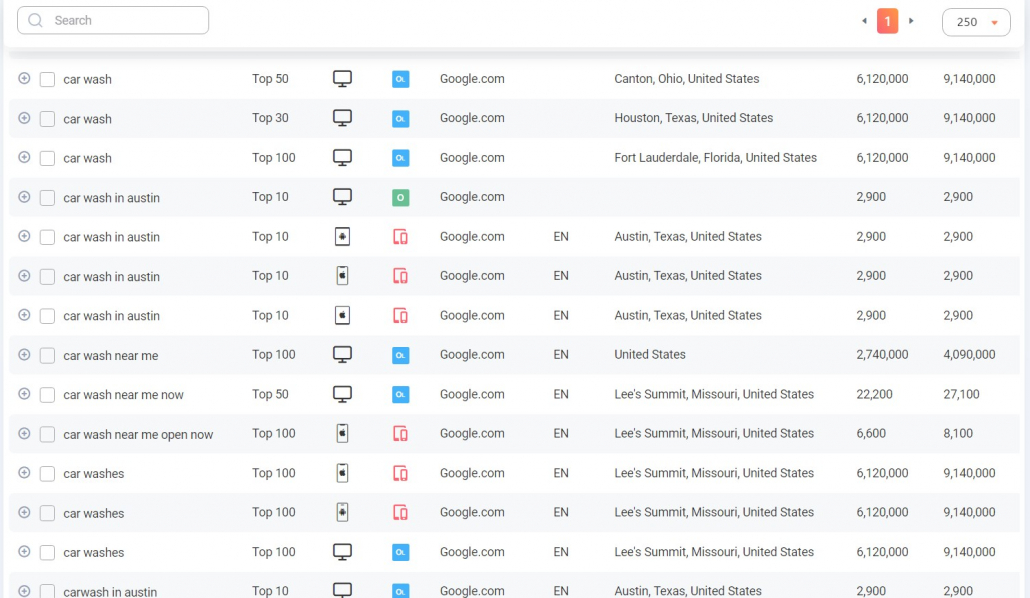The image size is (1030, 598).
Task: Click the desktop icon in the Fort Lauderdale row
Action: 342,158
